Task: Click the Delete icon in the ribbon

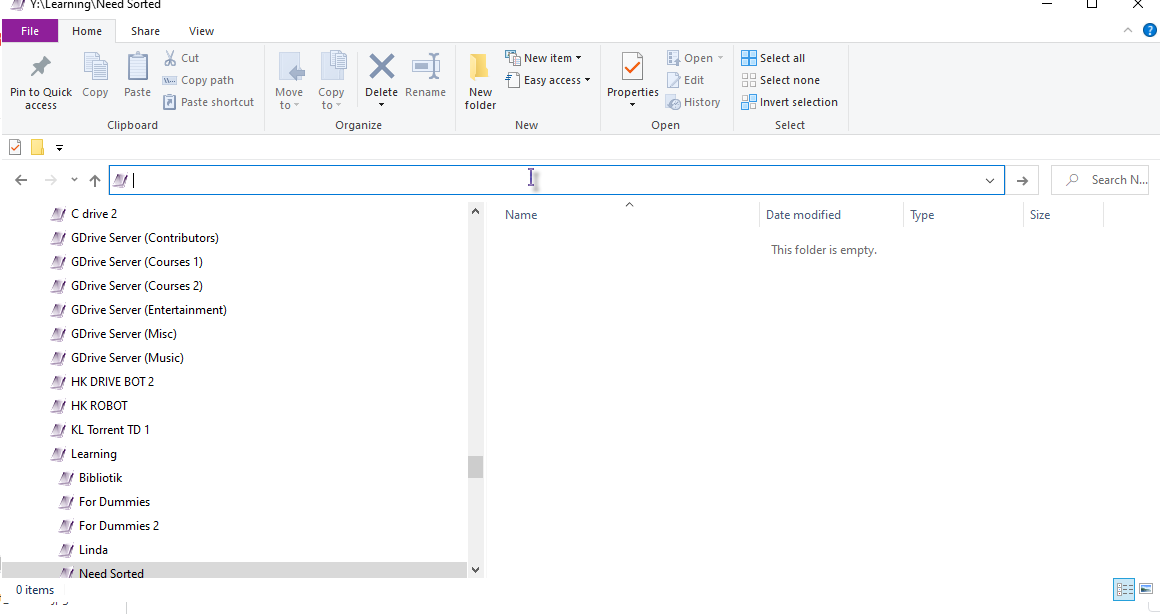Action: pyautogui.click(x=381, y=68)
